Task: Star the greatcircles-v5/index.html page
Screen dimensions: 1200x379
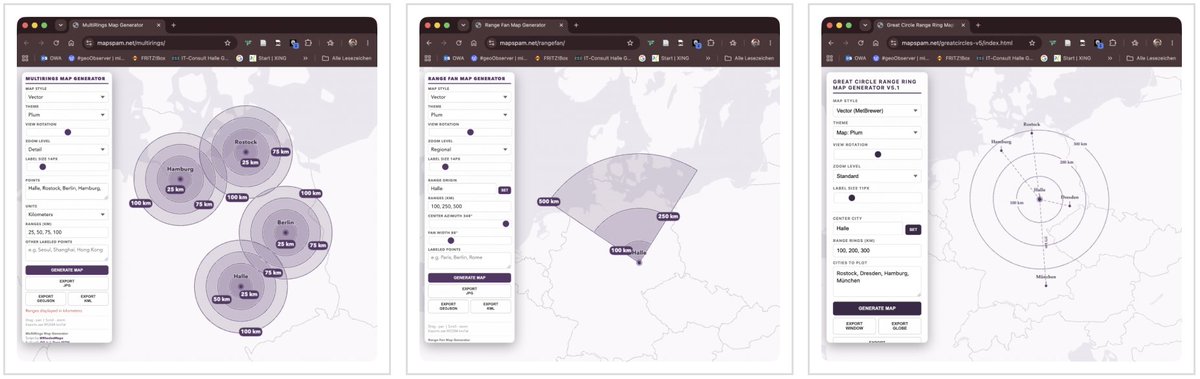Action: tap(1031, 43)
